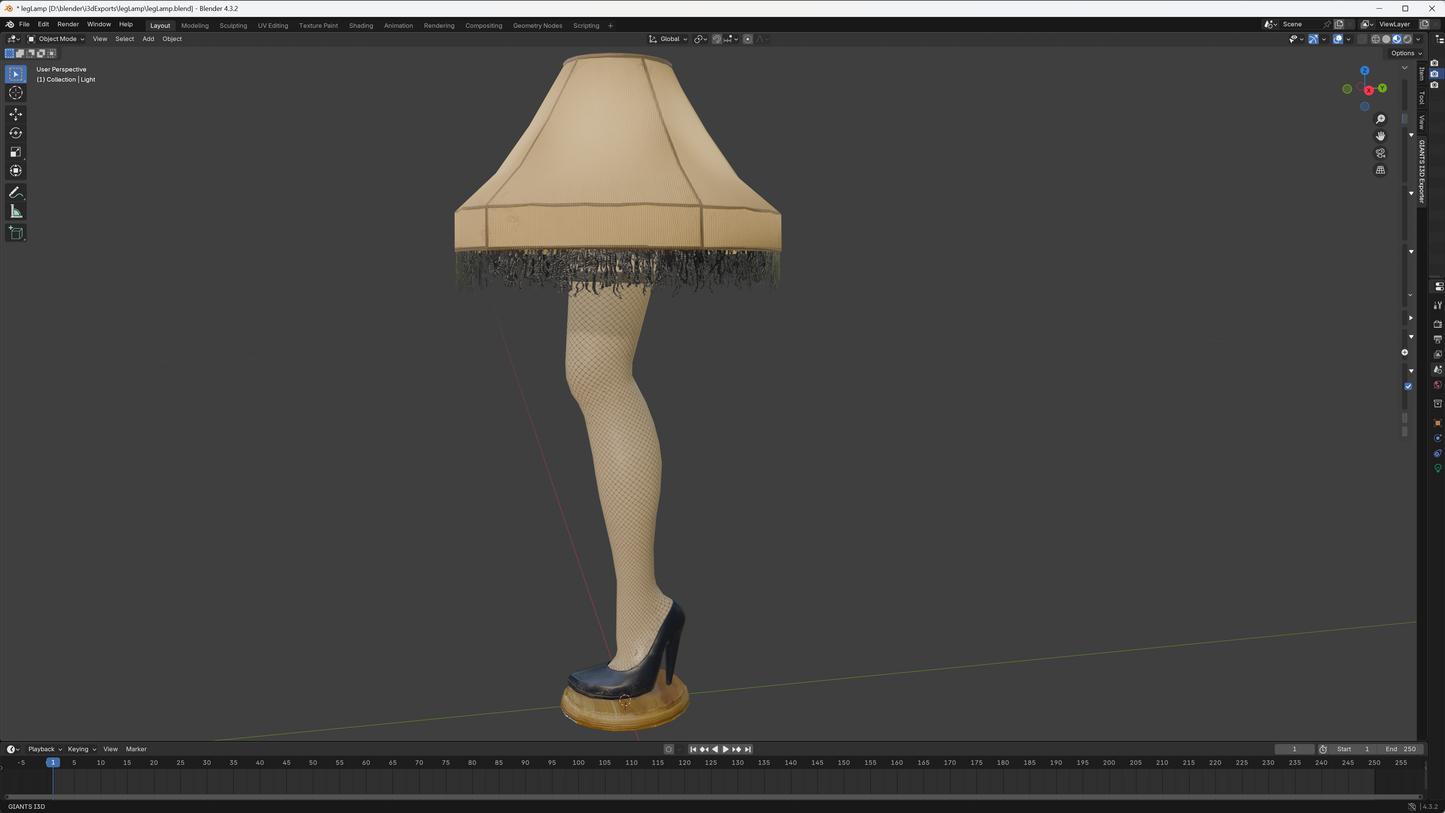Click the current frame number field
This screenshot has height=813, width=1445.
click(x=1294, y=749)
